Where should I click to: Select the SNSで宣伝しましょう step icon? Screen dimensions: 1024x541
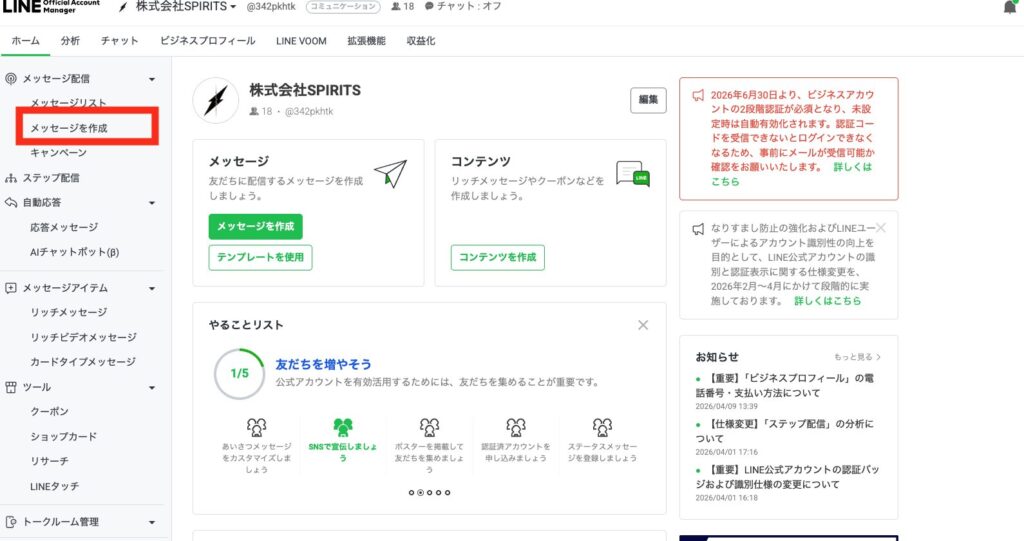coord(343,427)
